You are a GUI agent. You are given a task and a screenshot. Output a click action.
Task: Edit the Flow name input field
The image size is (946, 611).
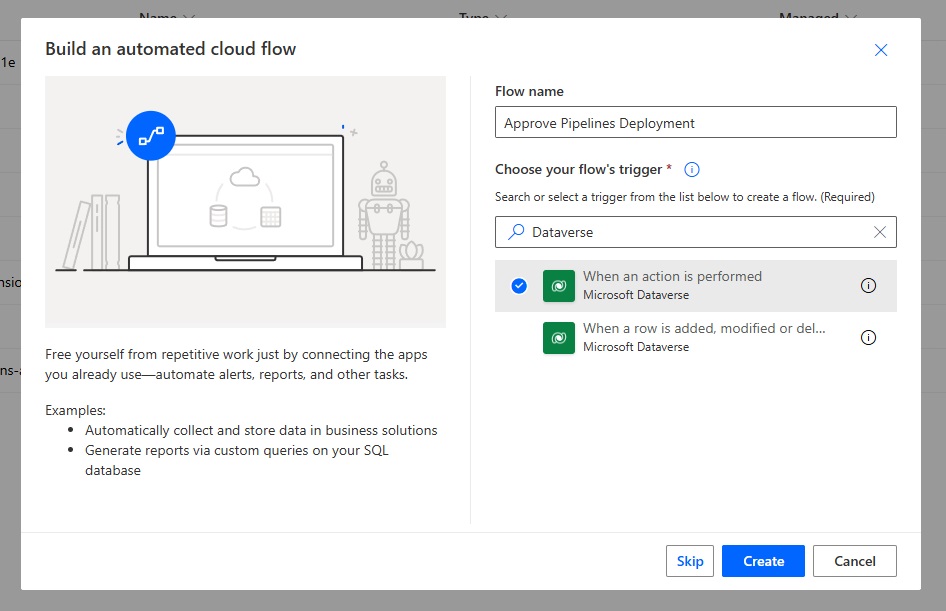[x=696, y=122]
